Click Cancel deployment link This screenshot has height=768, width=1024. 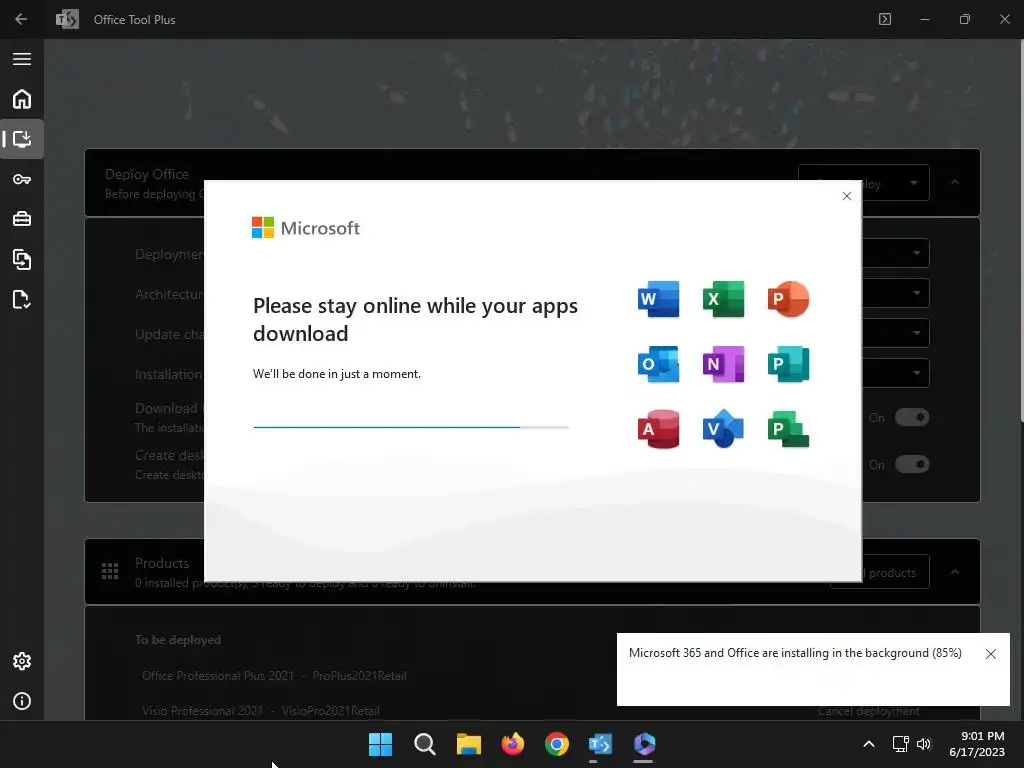(x=869, y=711)
